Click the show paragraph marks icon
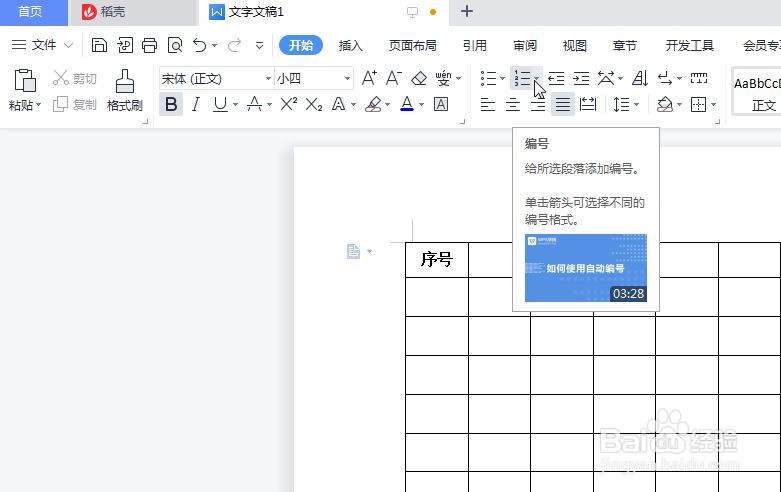The height and width of the screenshot is (492, 781). (665, 78)
